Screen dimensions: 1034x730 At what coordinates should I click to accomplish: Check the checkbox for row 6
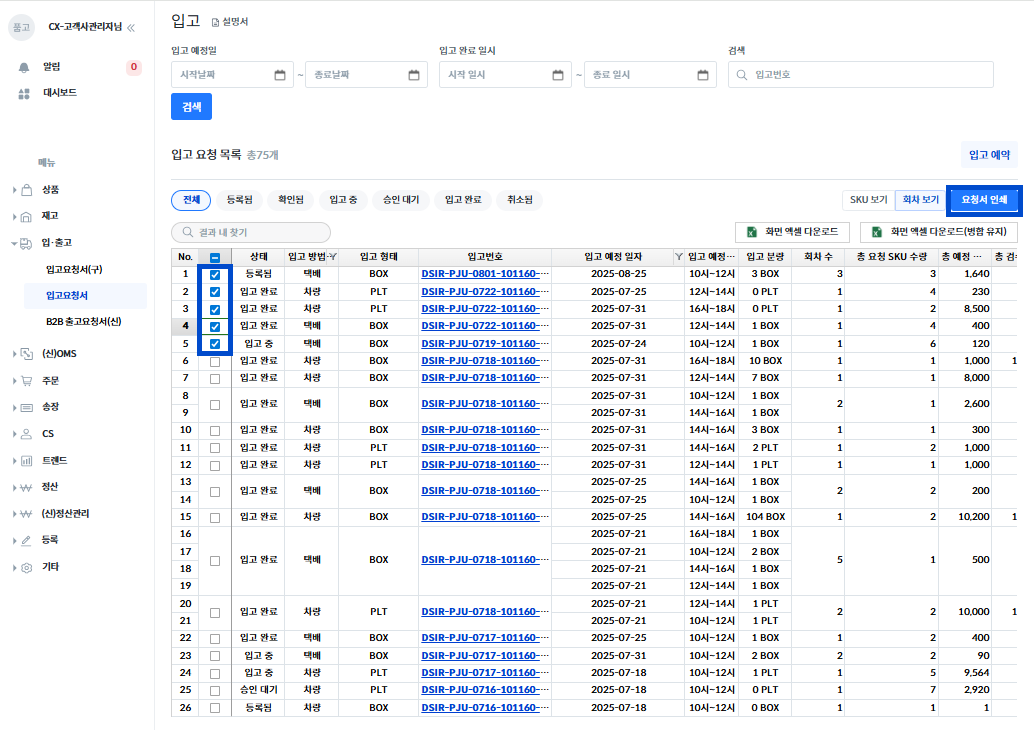215,361
